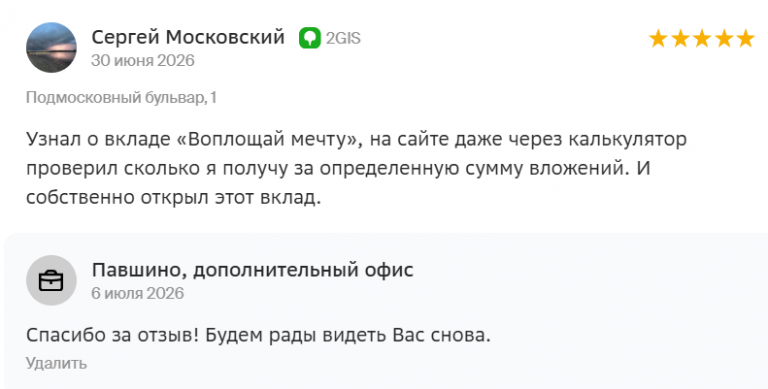Image resolution: width=768 pixels, height=389 pixels.
Task: Click the fifth rating star
Action: (x=745, y=38)
